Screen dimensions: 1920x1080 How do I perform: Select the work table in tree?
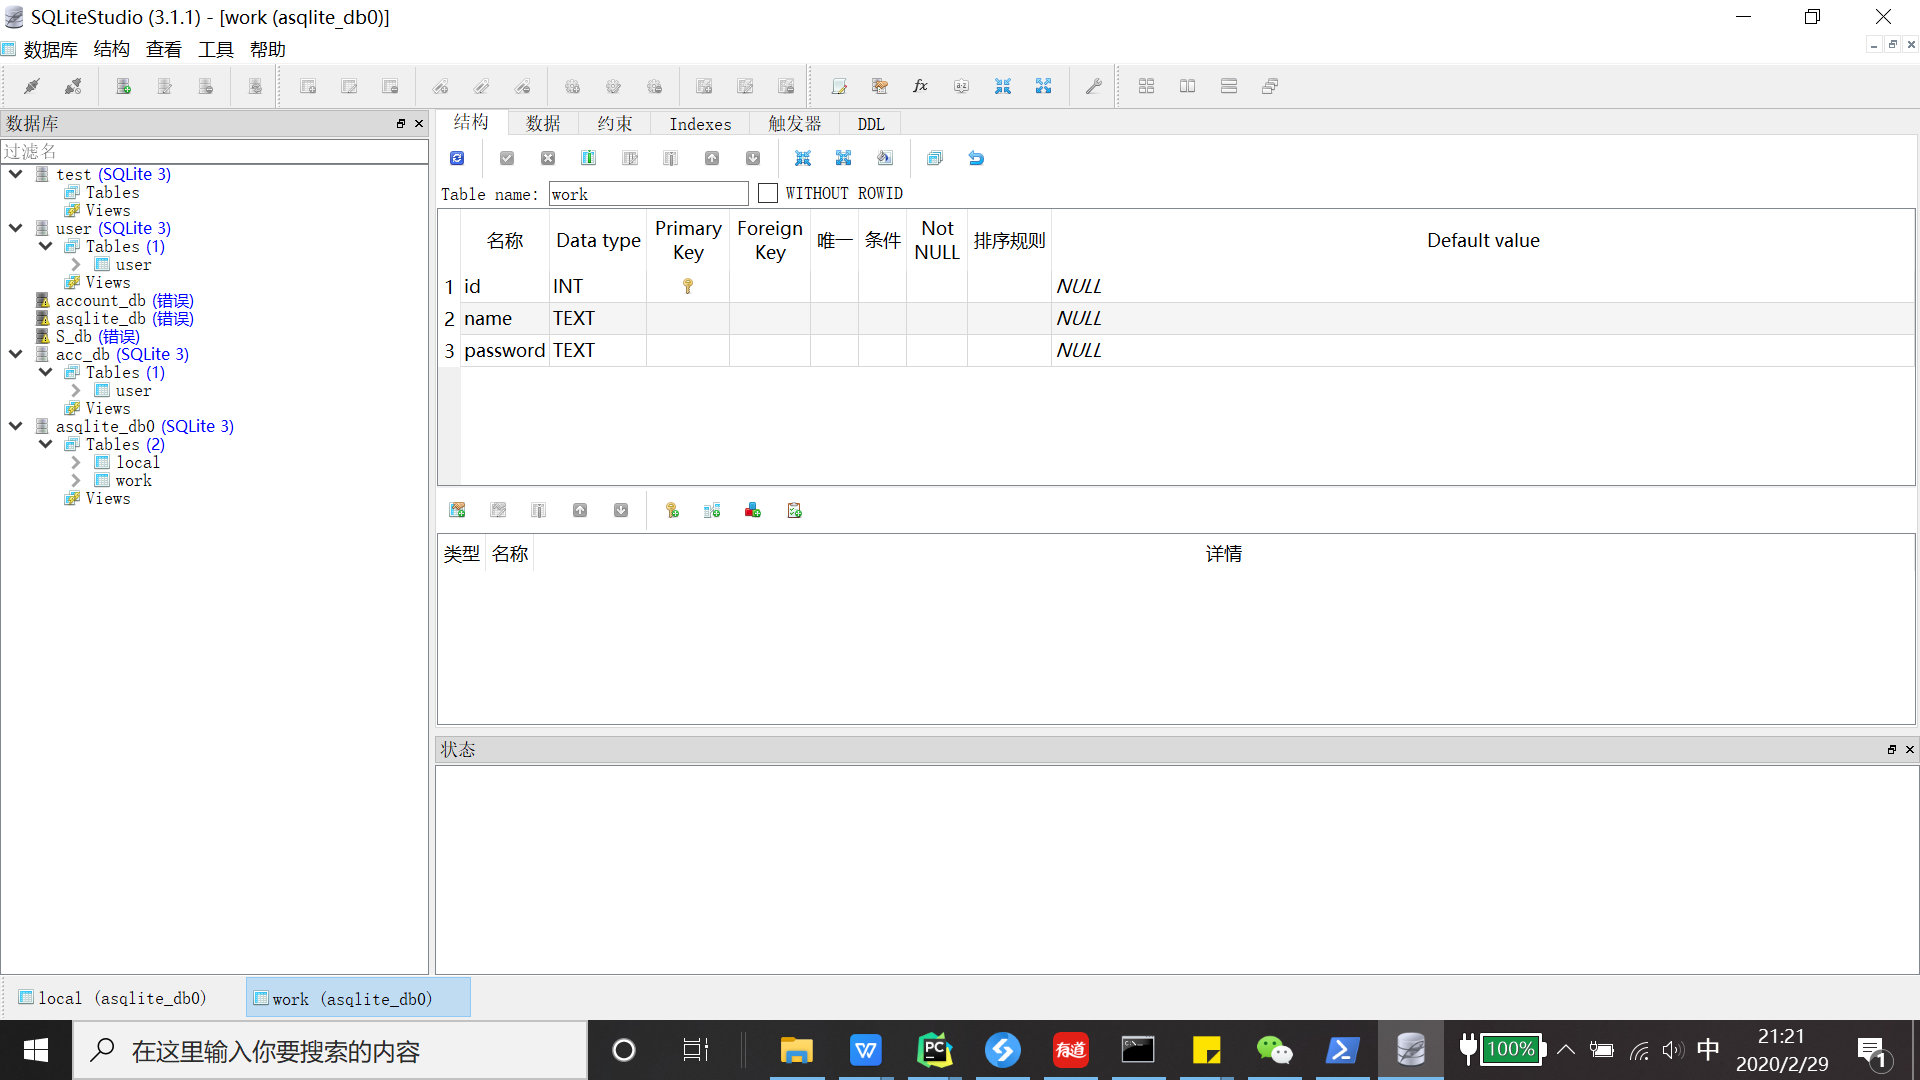coord(133,481)
